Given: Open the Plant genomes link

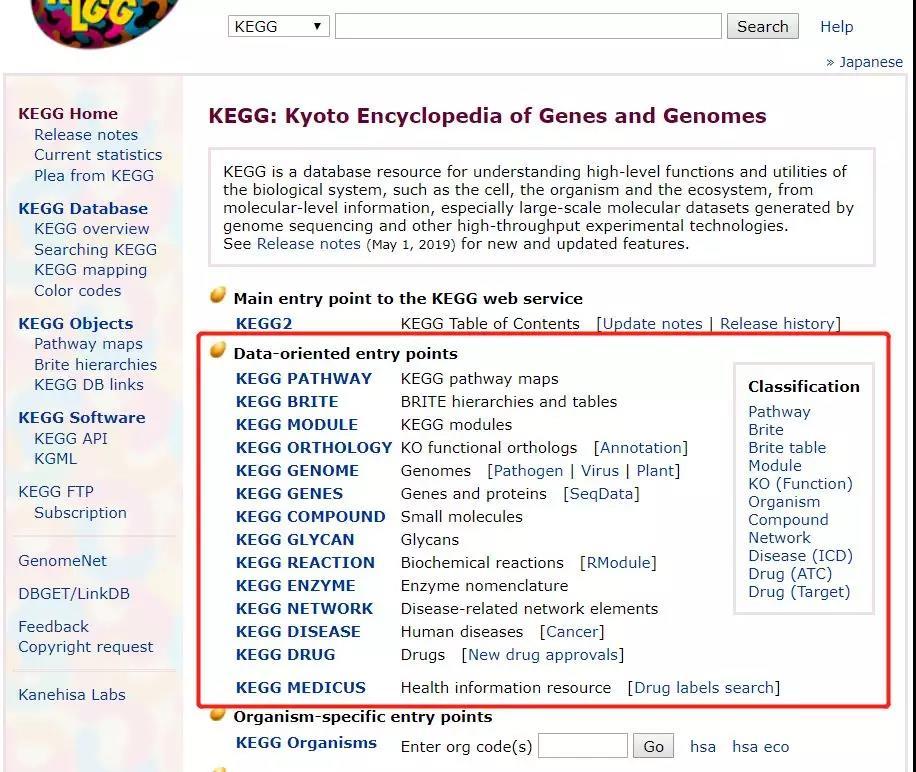Looking at the screenshot, I should (x=655, y=471).
